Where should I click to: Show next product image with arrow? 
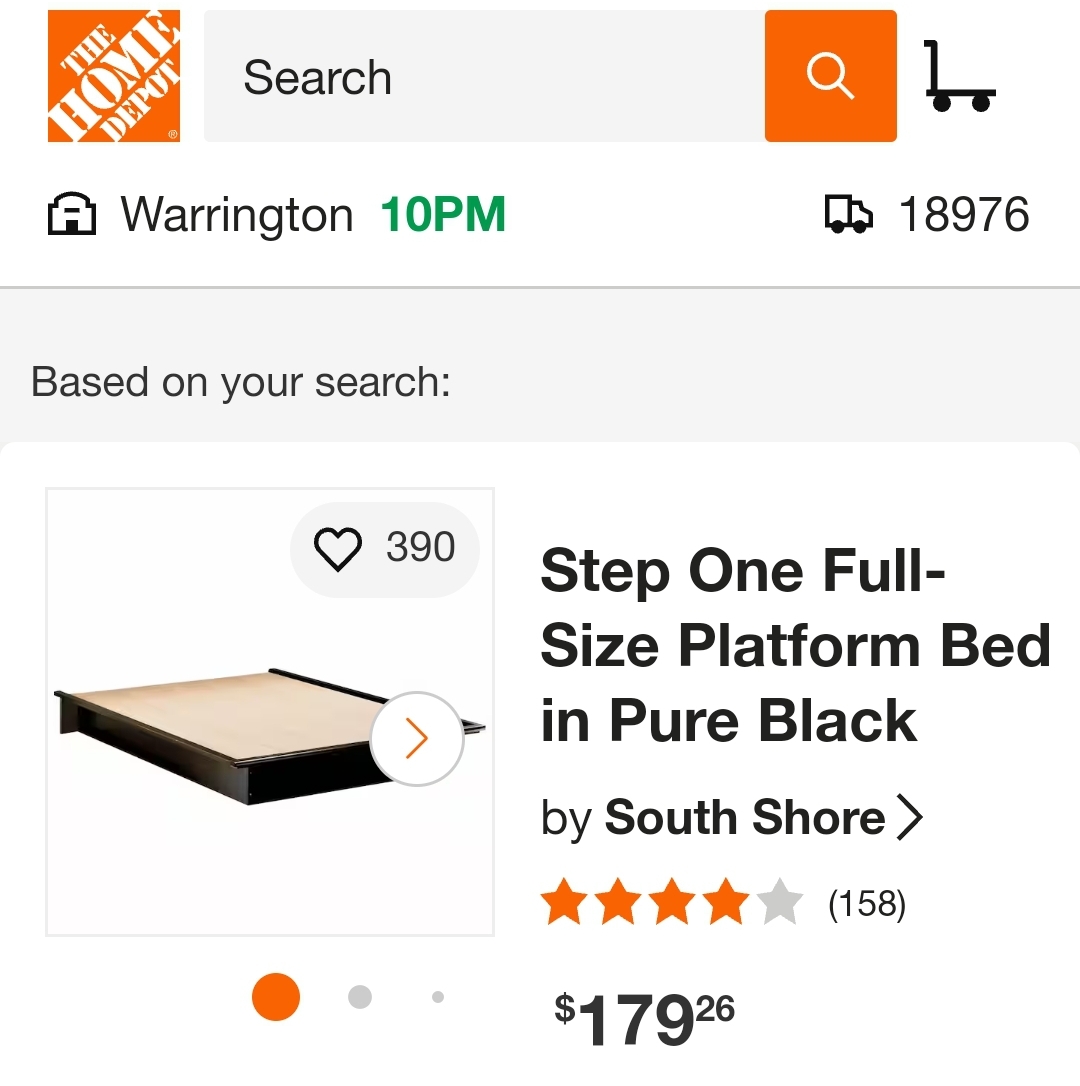click(416, 739)
